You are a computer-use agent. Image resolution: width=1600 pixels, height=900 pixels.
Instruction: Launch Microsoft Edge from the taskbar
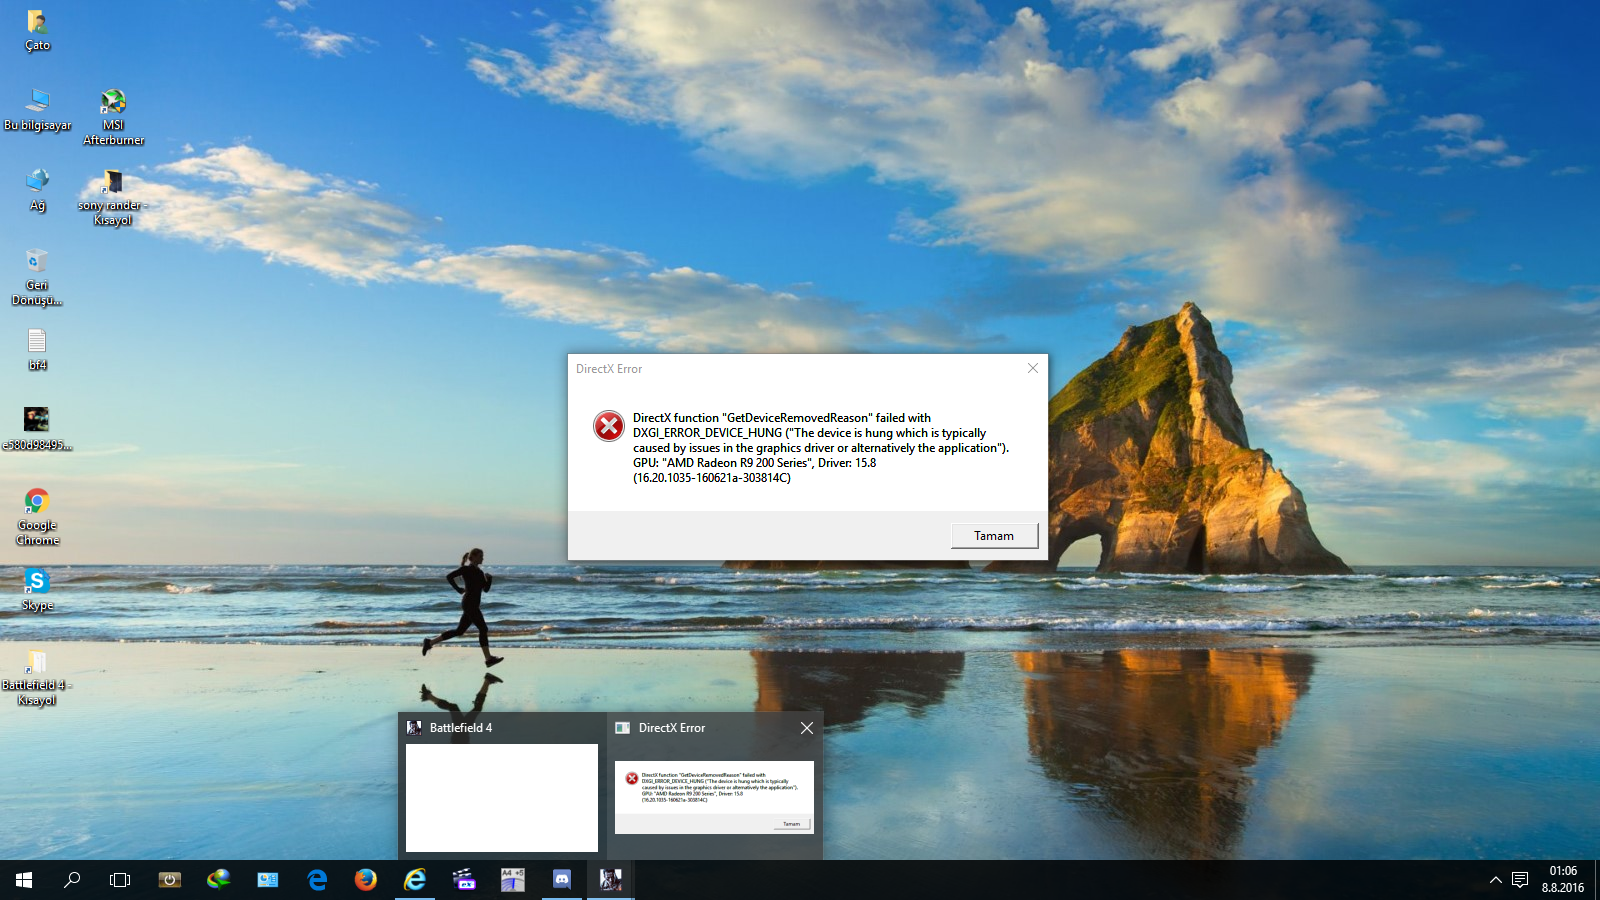pos(317,880)
